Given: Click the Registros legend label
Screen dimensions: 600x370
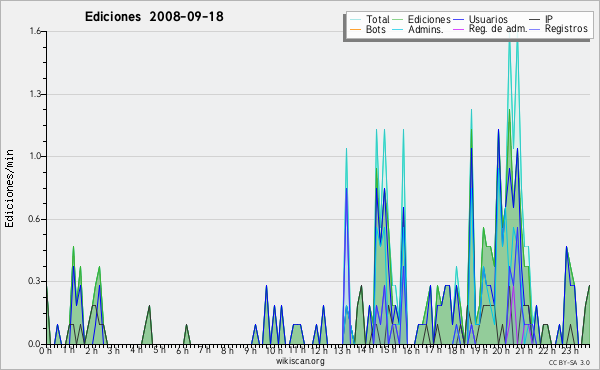Looking at the screenshot, I should click(566, 29).
